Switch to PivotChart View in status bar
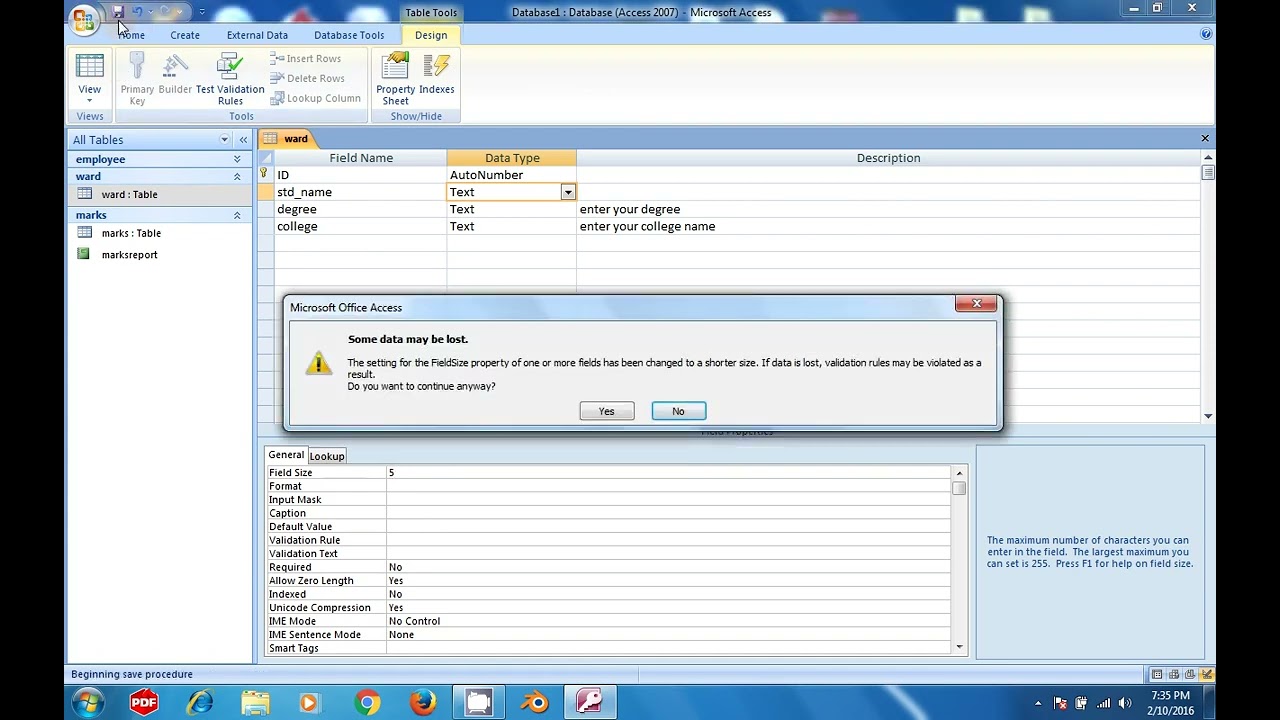 [x=1190, y=674]
